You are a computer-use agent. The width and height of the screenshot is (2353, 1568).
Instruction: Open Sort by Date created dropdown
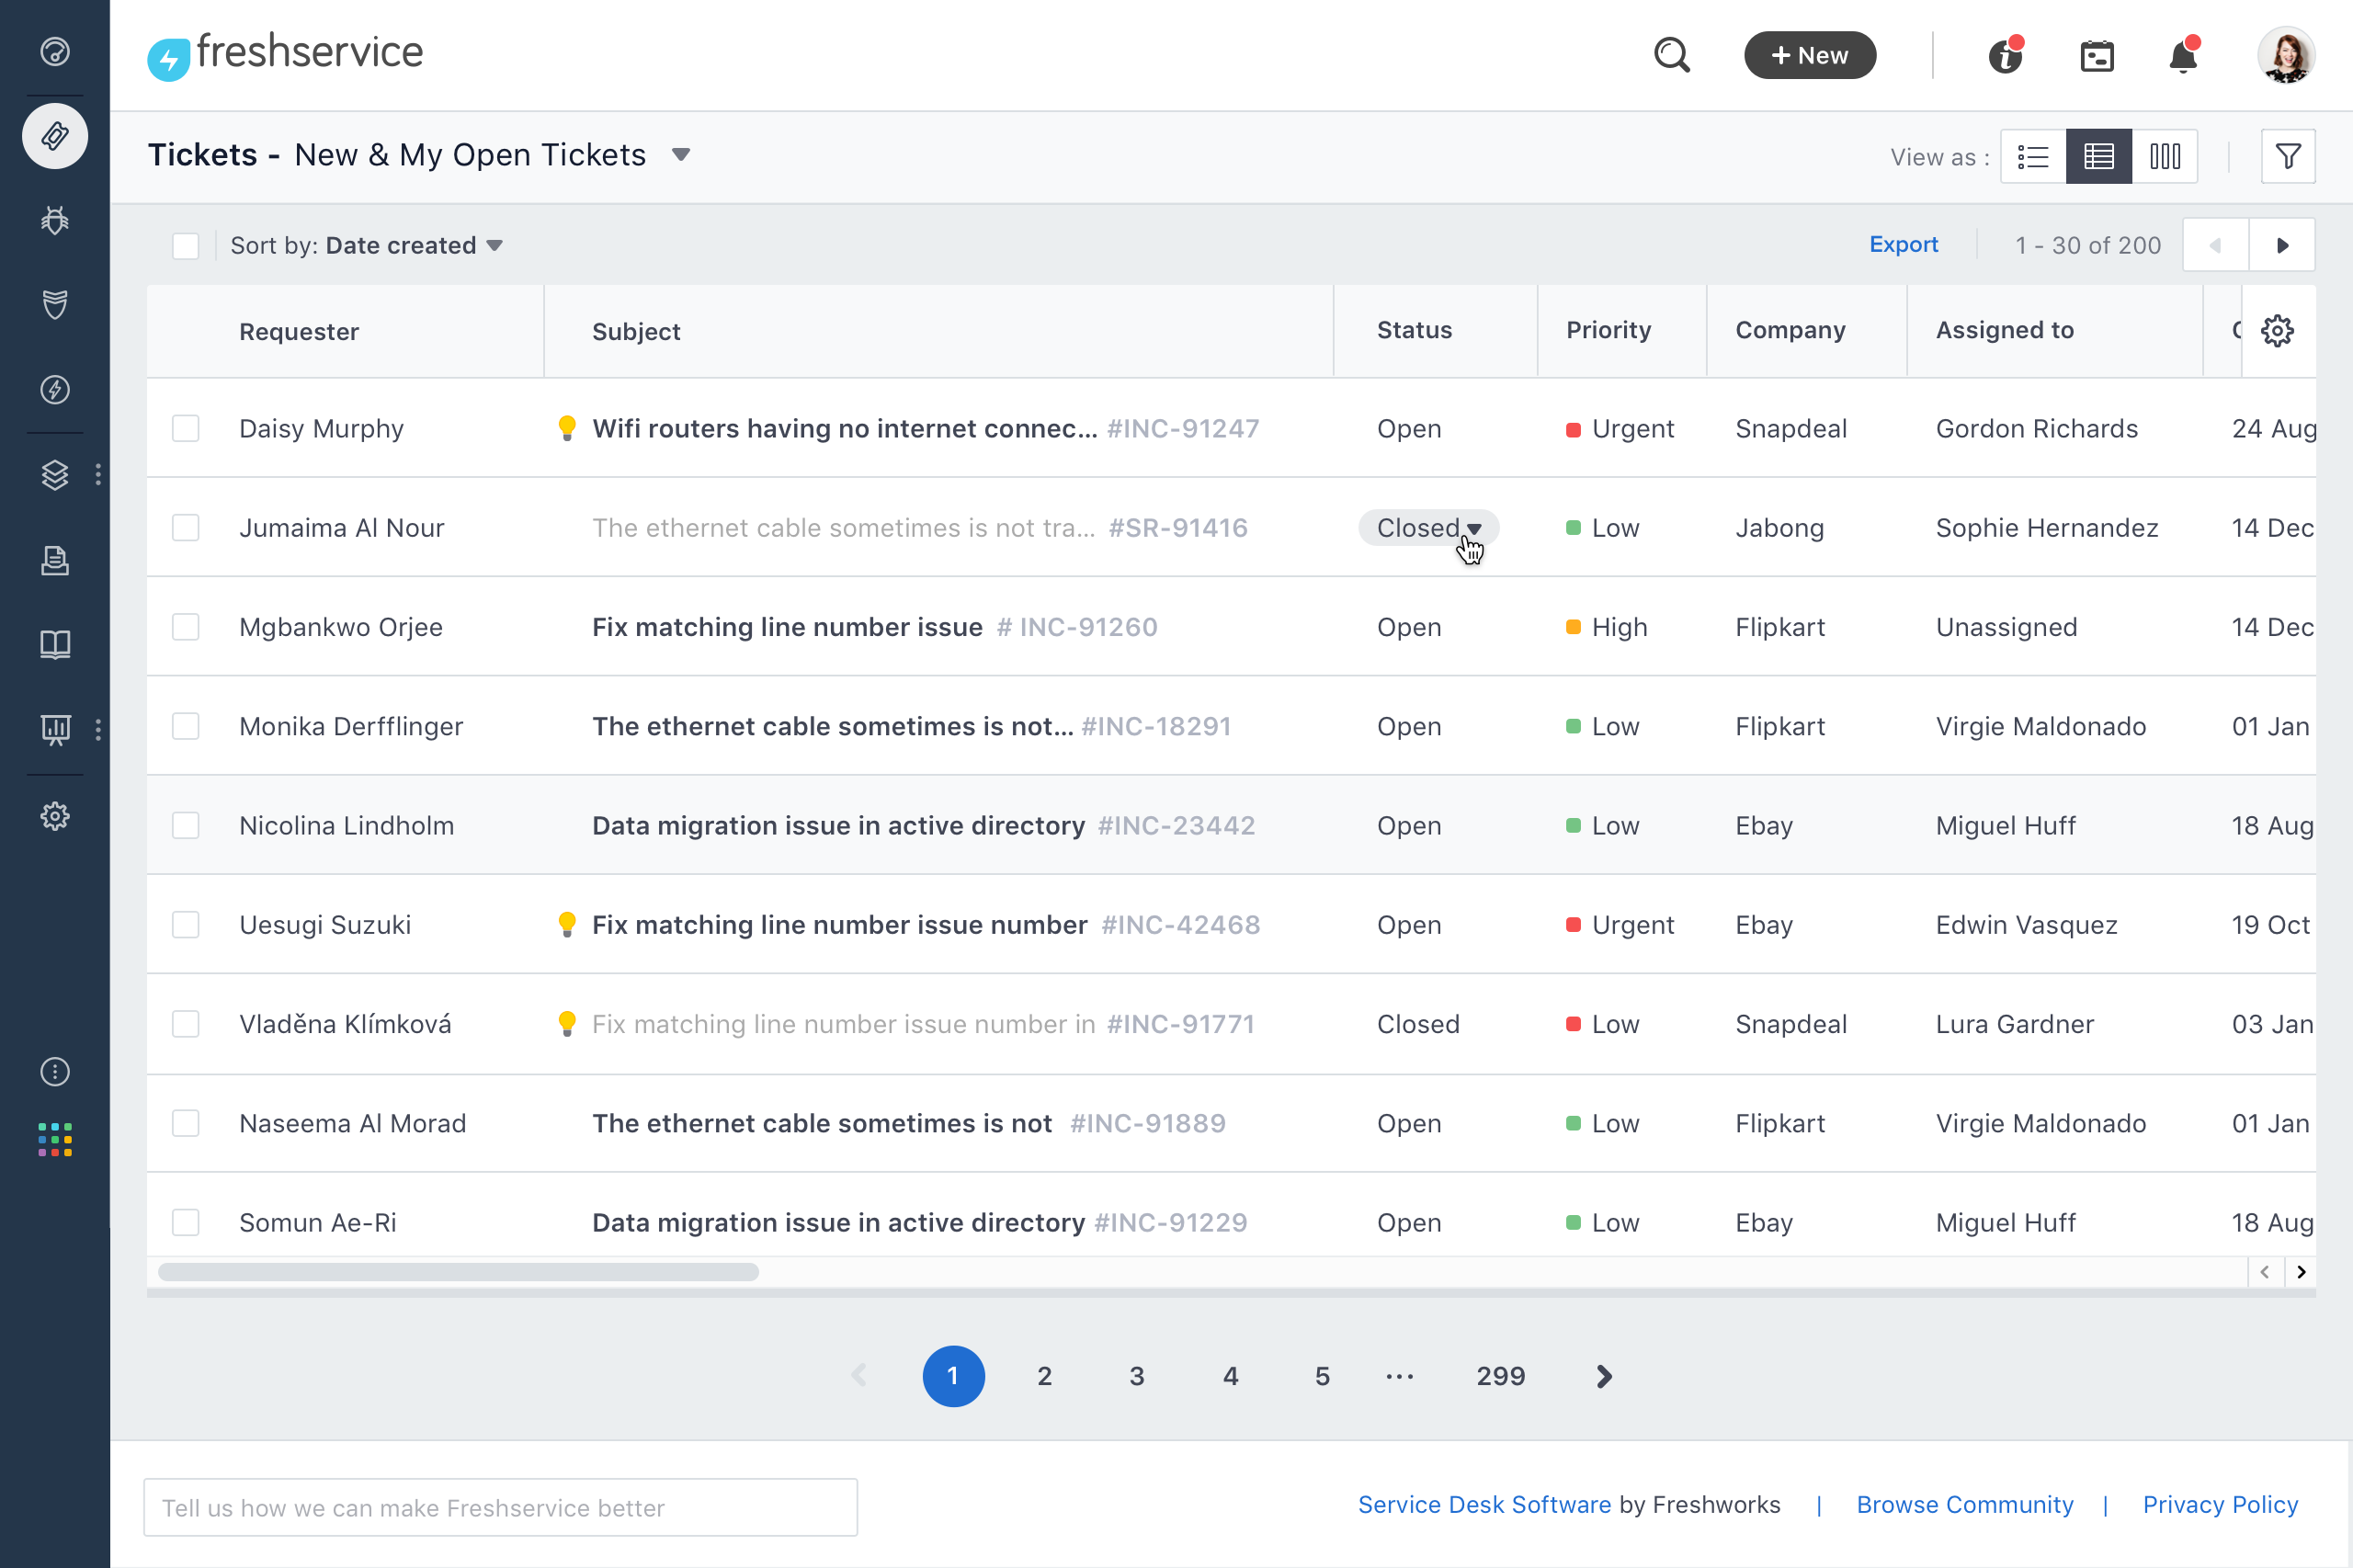tap(494, 246)
